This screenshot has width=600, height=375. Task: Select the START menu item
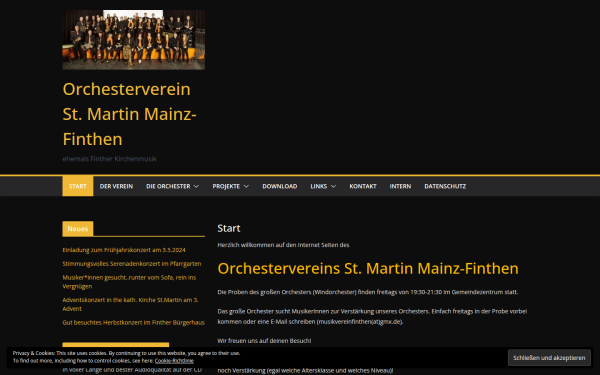point(78,186)
